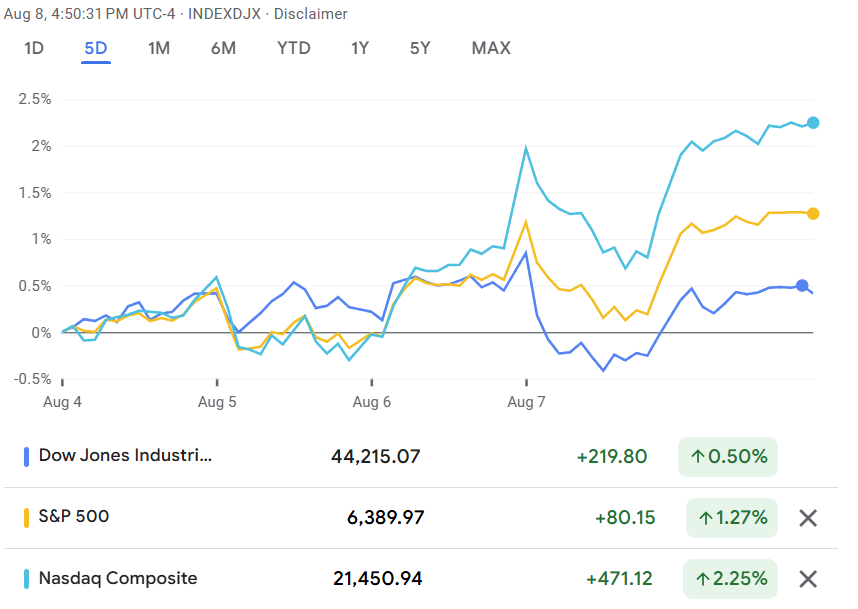Switch chart to 1M range
Screen dimensions: 858x609
coord(159,48)
